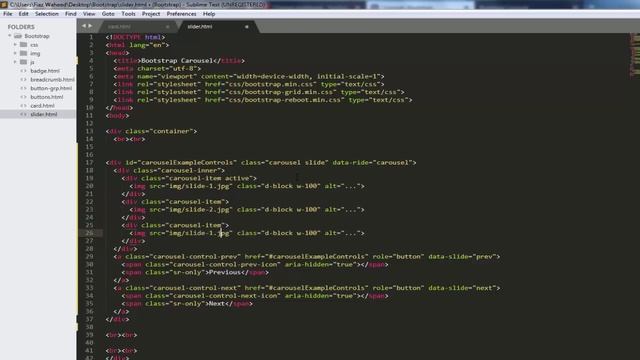Open card.html in sidebar
This screenshot has width=640, height=360.
tap(42, 105)
